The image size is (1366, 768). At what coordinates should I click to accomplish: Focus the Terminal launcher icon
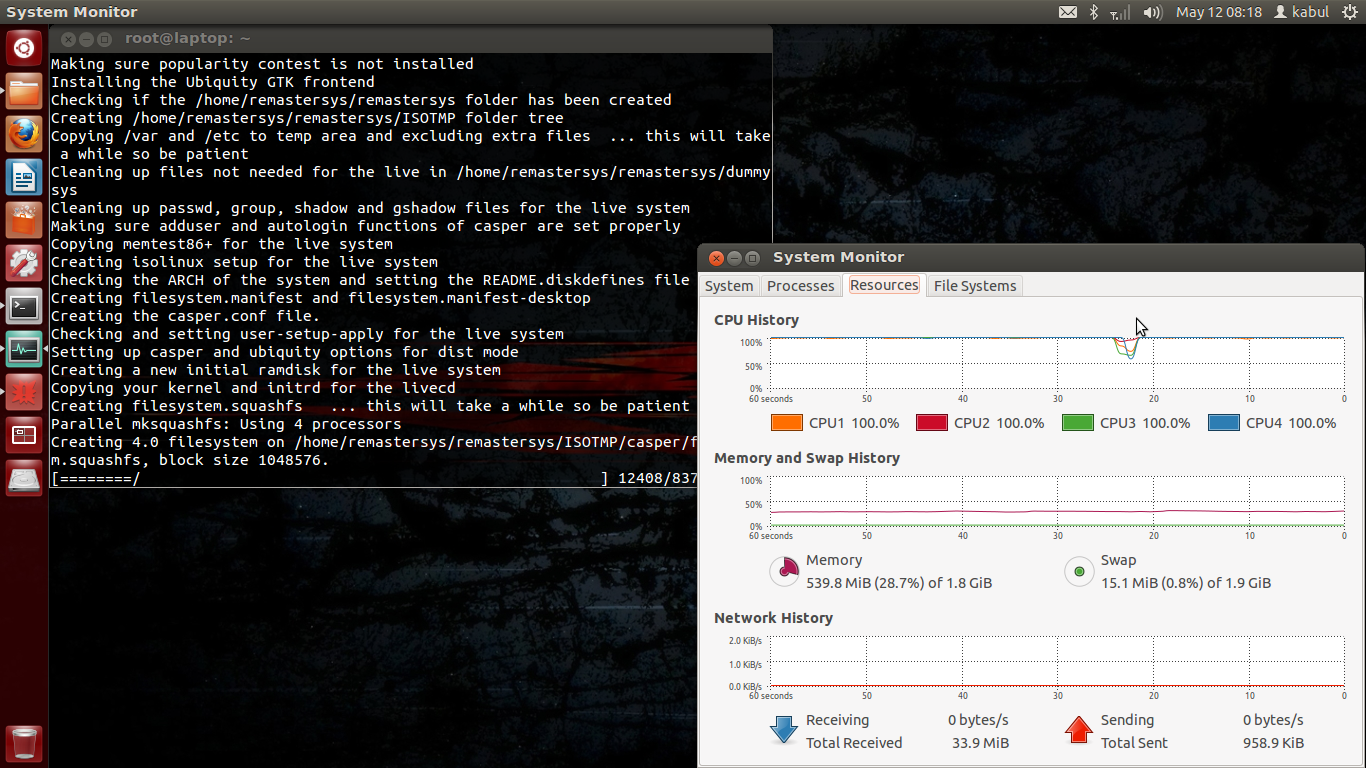click(24, 307)
